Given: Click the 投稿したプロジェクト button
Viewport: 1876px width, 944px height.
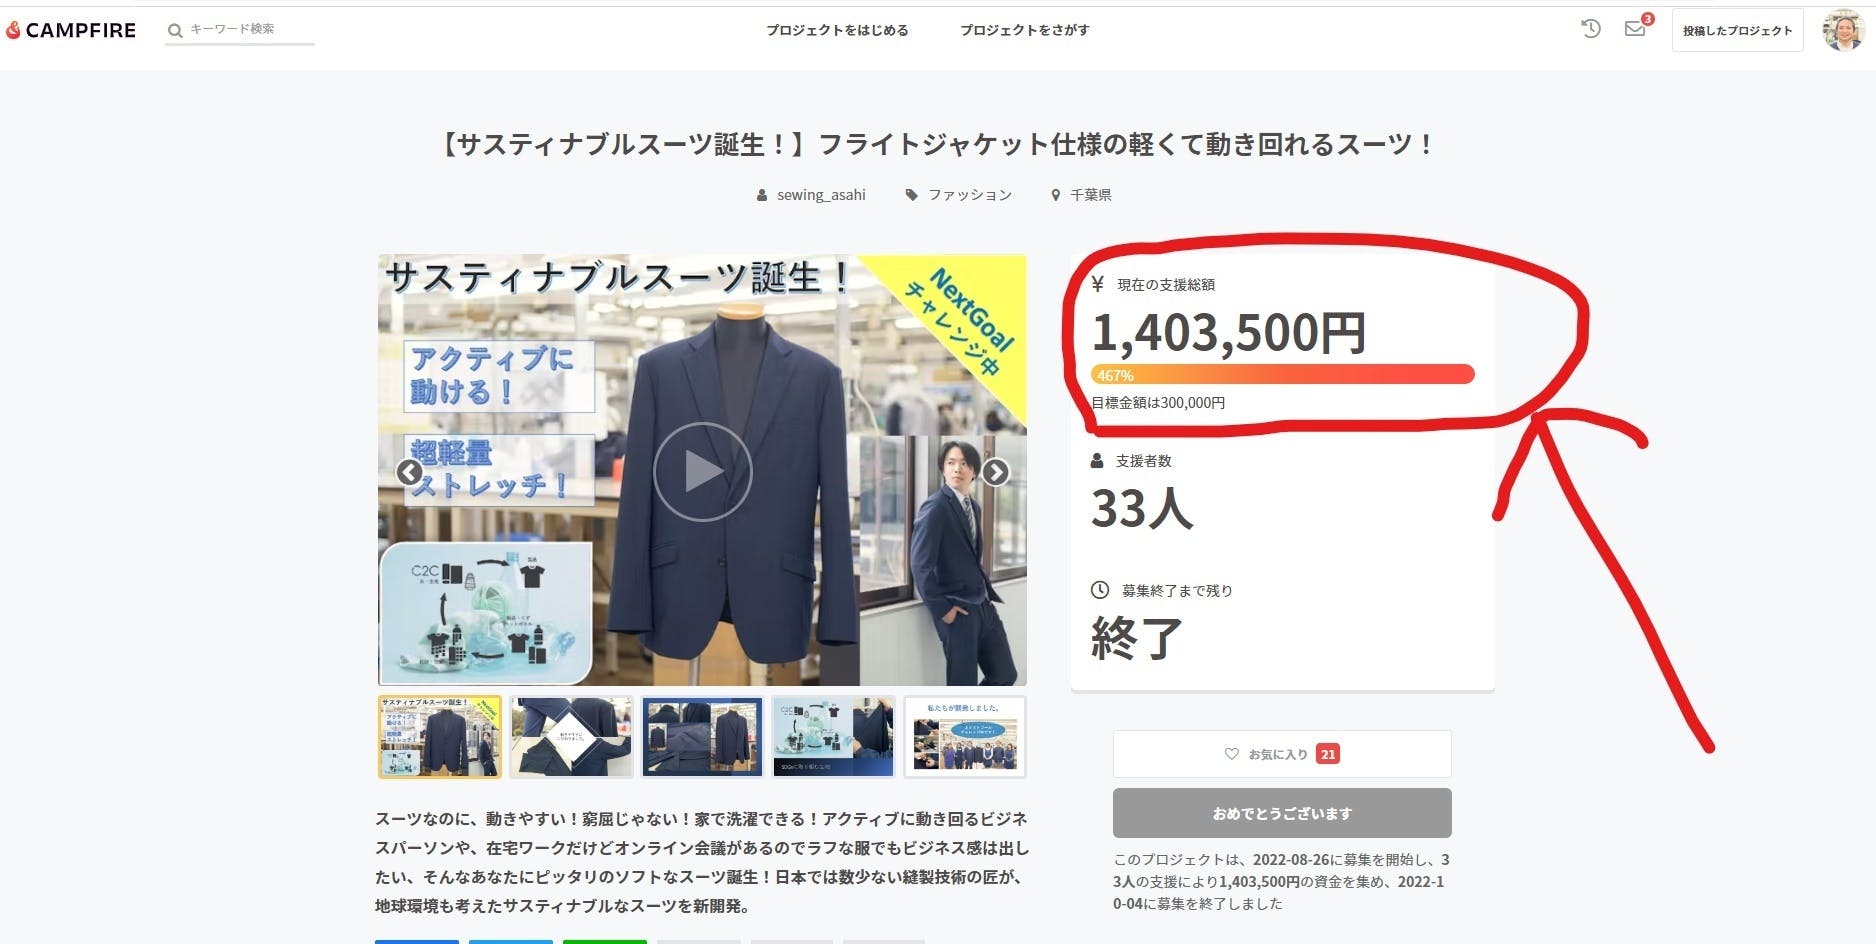Looking at the screenshot, I should pyautogui.click(x=1737, y=30).
